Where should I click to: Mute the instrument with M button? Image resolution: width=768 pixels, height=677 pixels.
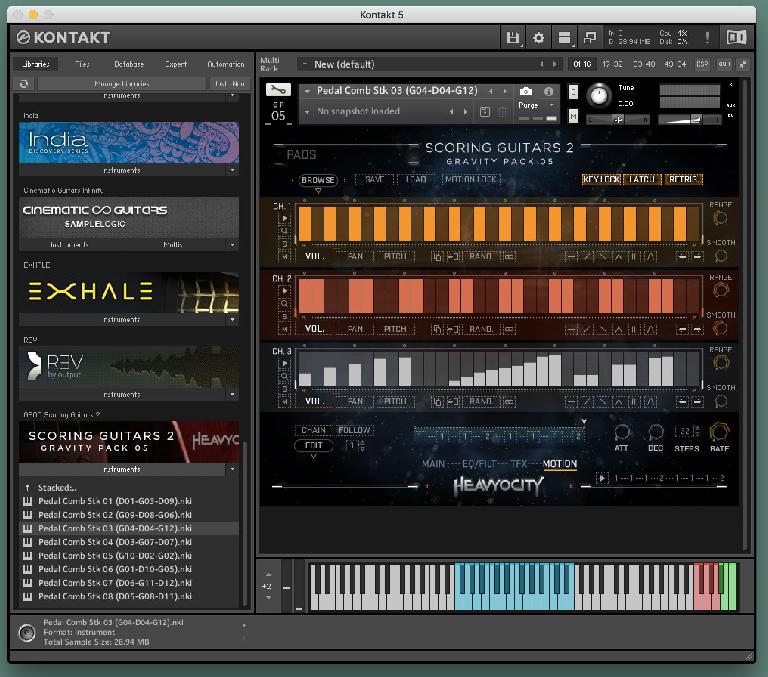pos(573,116)
